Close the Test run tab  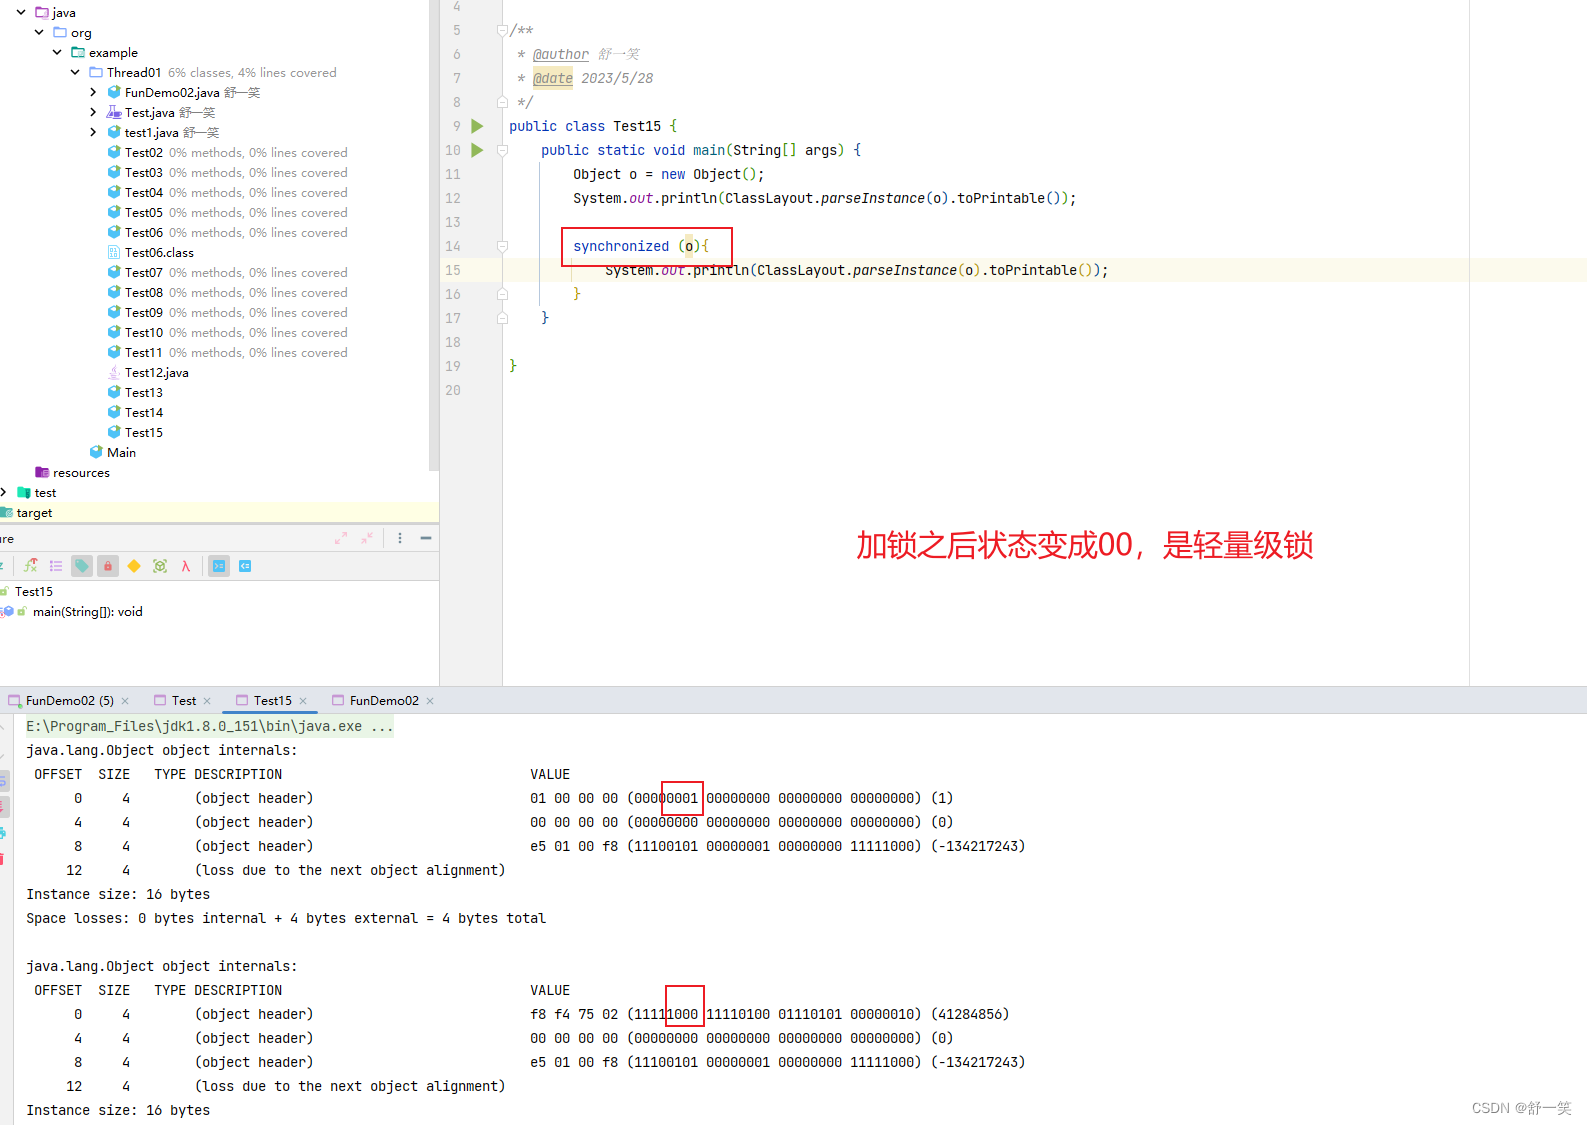point(207,701)
